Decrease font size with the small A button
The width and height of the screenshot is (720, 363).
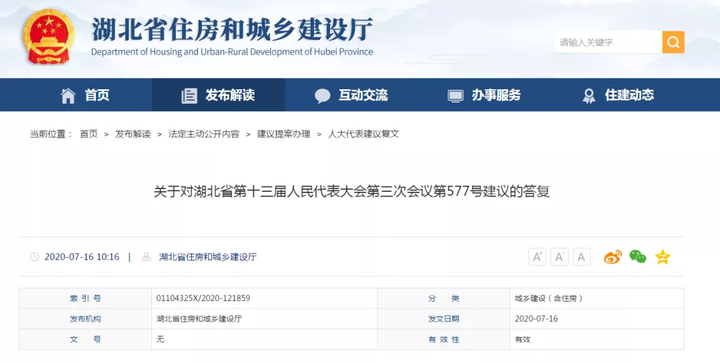click(x=581, y=257)
